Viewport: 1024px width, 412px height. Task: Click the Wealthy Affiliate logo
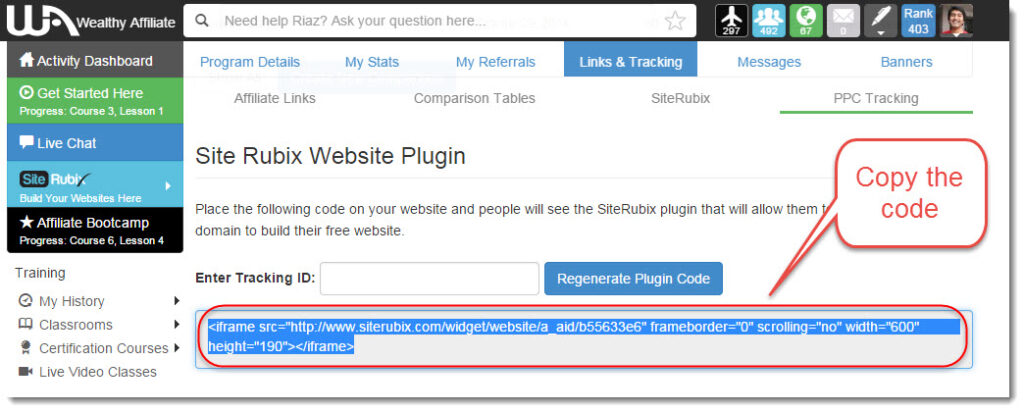(91, 21)
